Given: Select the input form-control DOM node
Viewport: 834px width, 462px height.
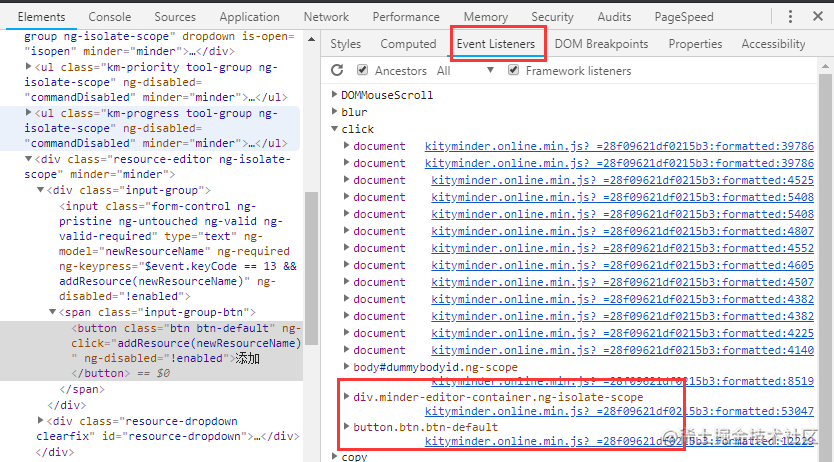Looking at the screenshot, I should (x=178, y=251).
